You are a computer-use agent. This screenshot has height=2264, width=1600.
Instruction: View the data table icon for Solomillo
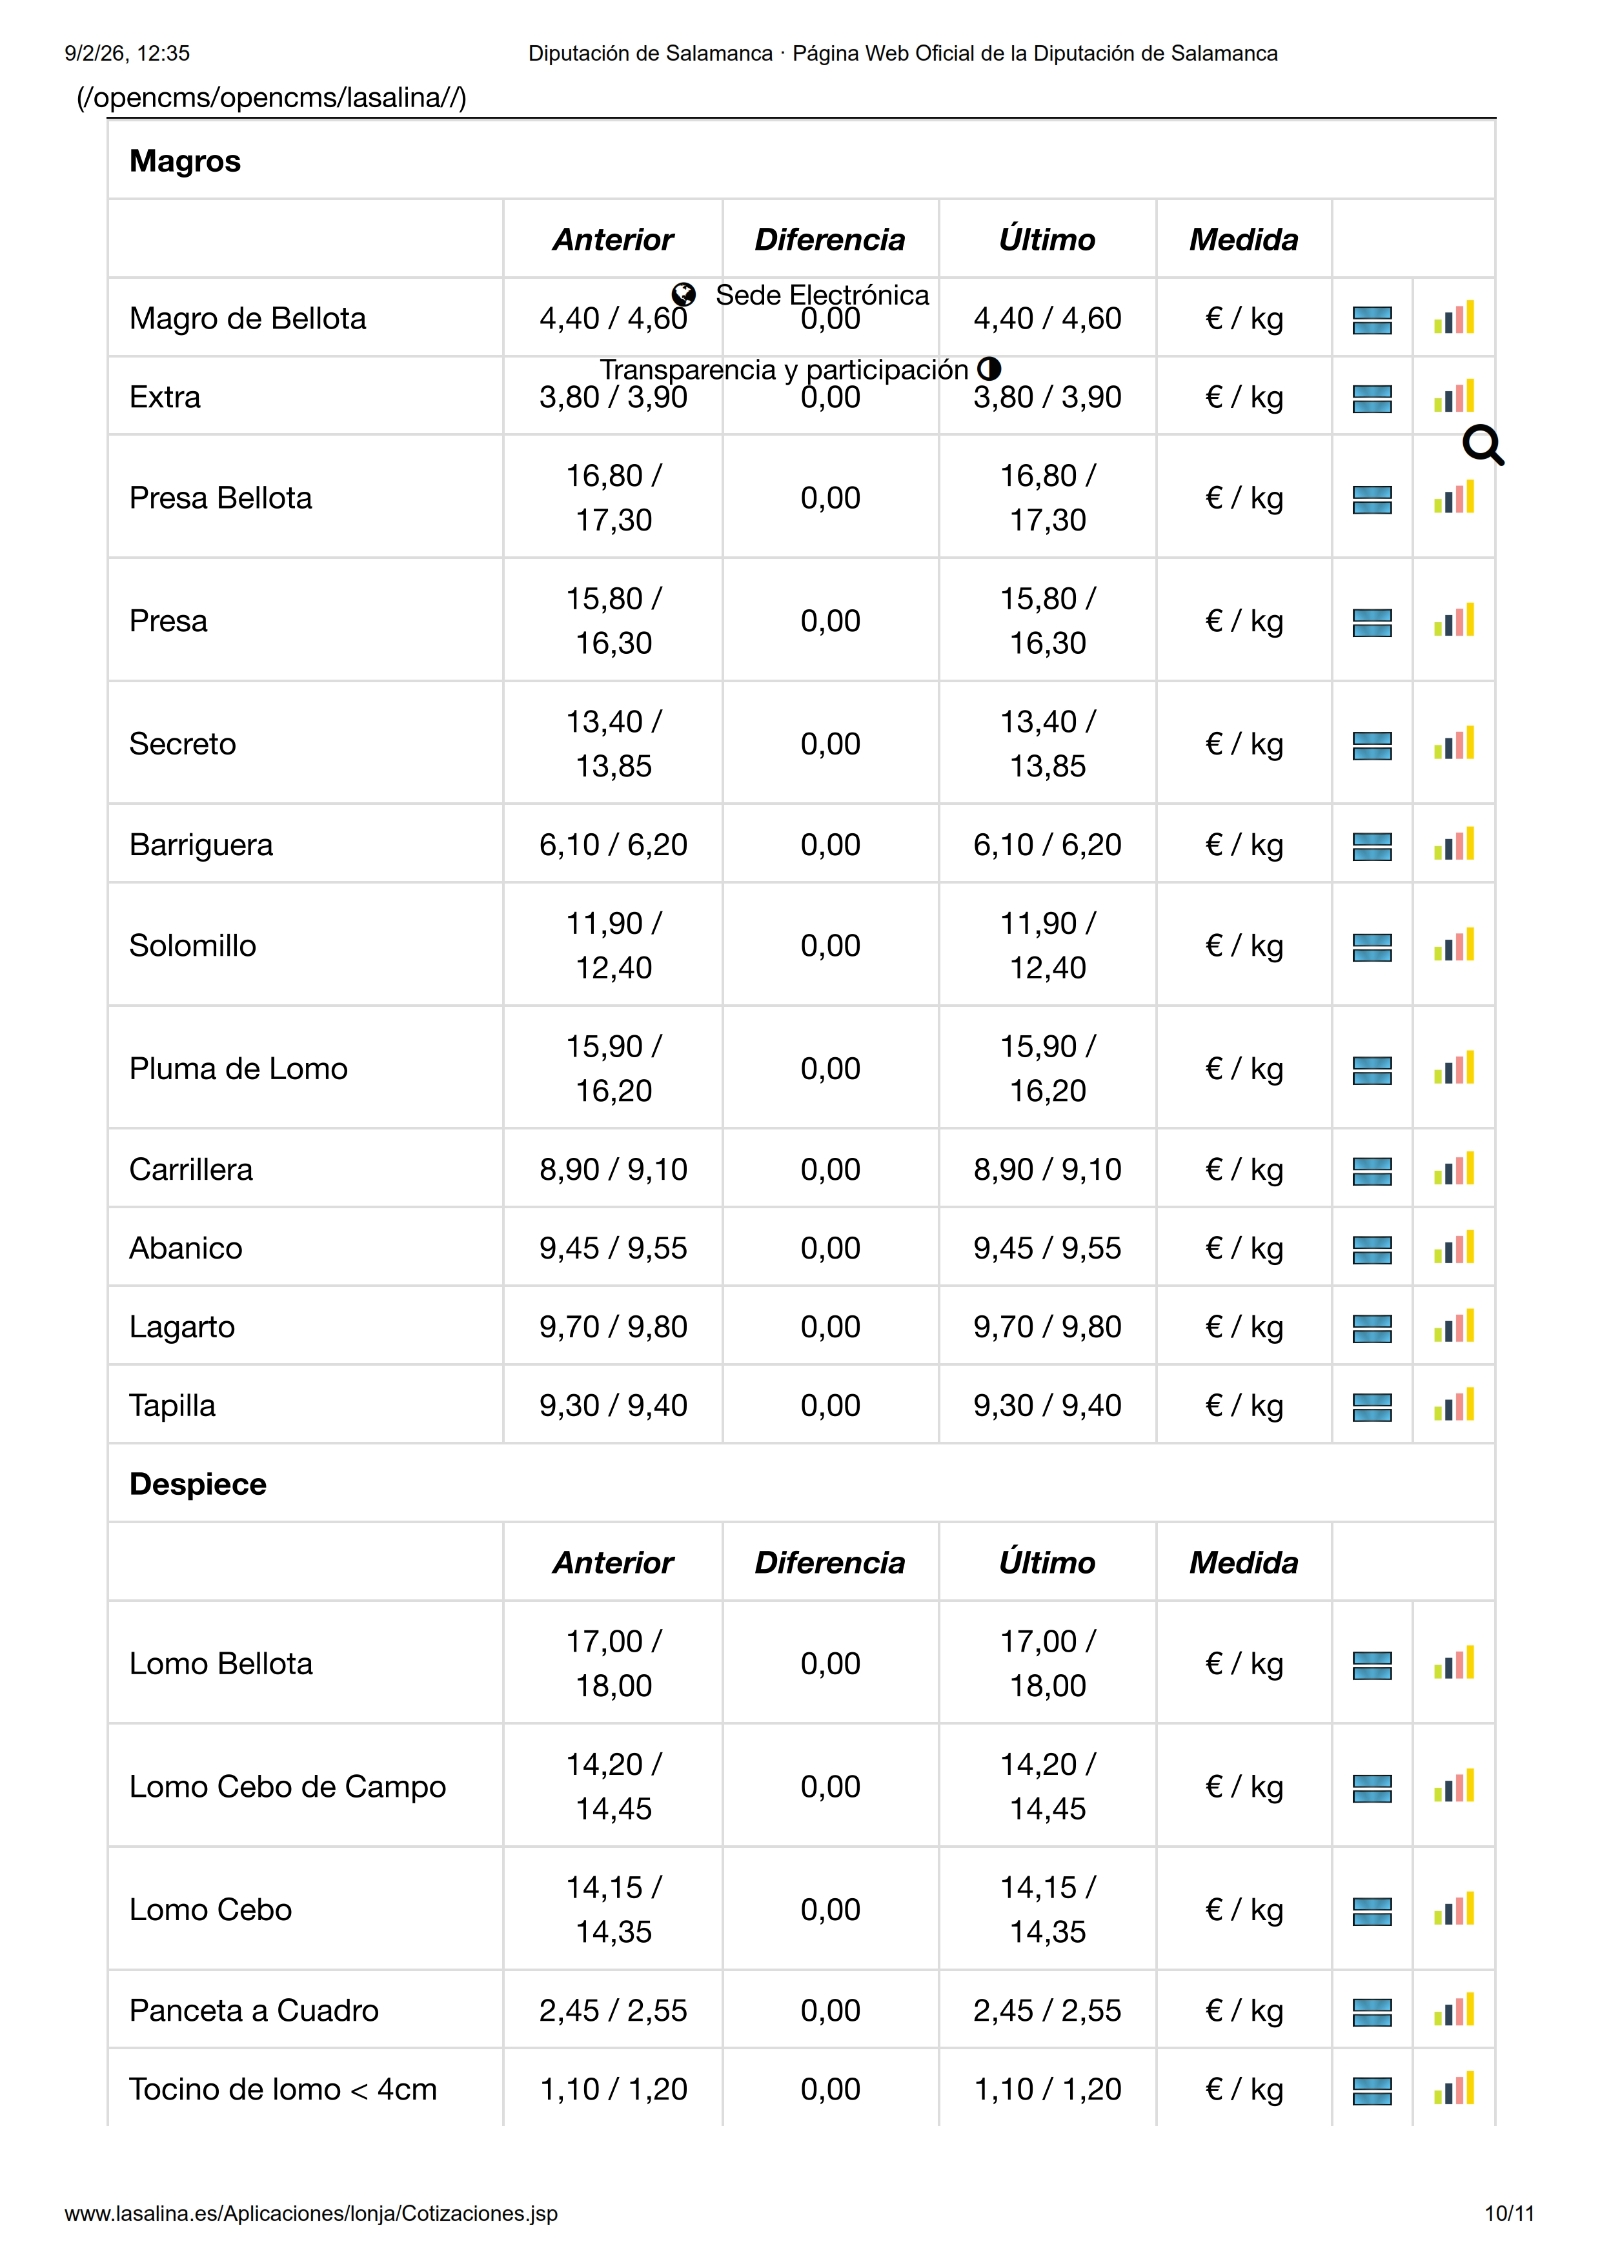(x=1371, y=947)
